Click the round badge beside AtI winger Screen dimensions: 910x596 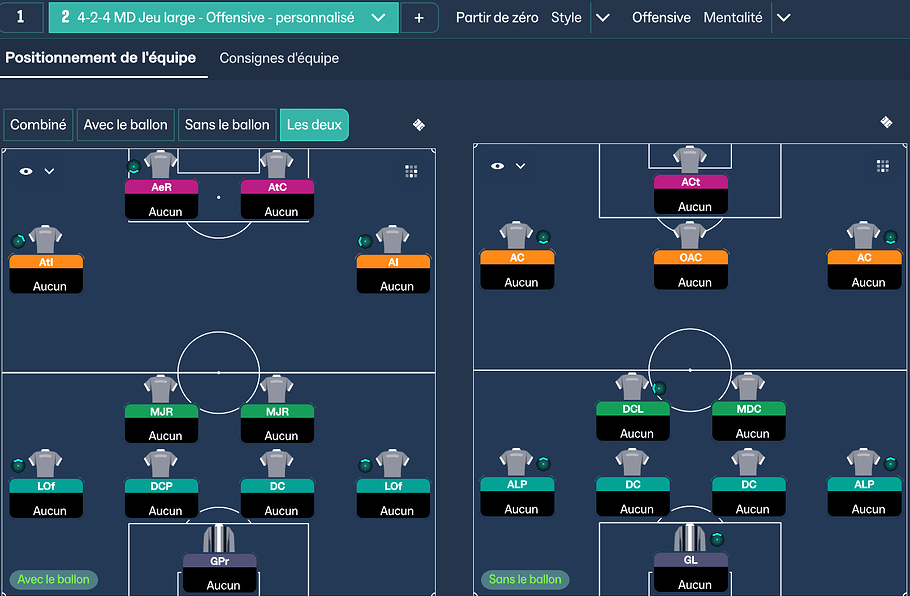pos(19,241)
